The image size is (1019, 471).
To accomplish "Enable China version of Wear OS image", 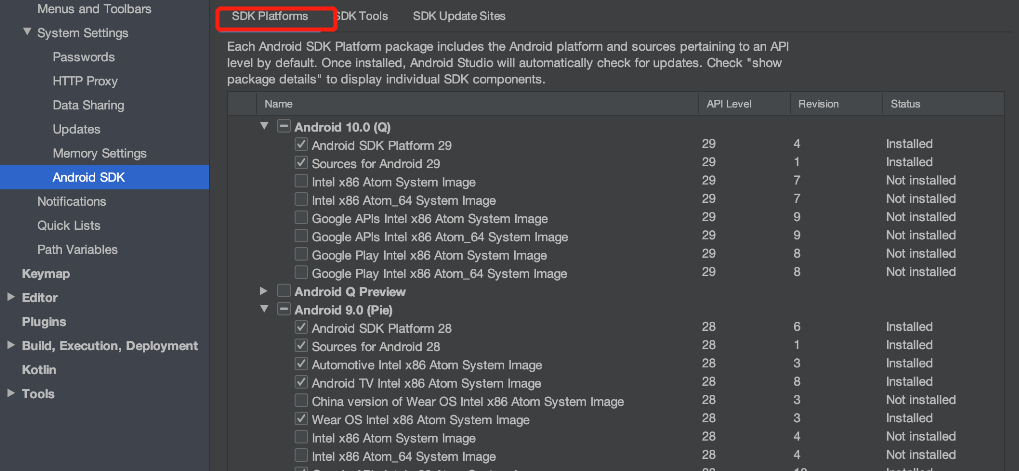I will (x=301, y=401).
